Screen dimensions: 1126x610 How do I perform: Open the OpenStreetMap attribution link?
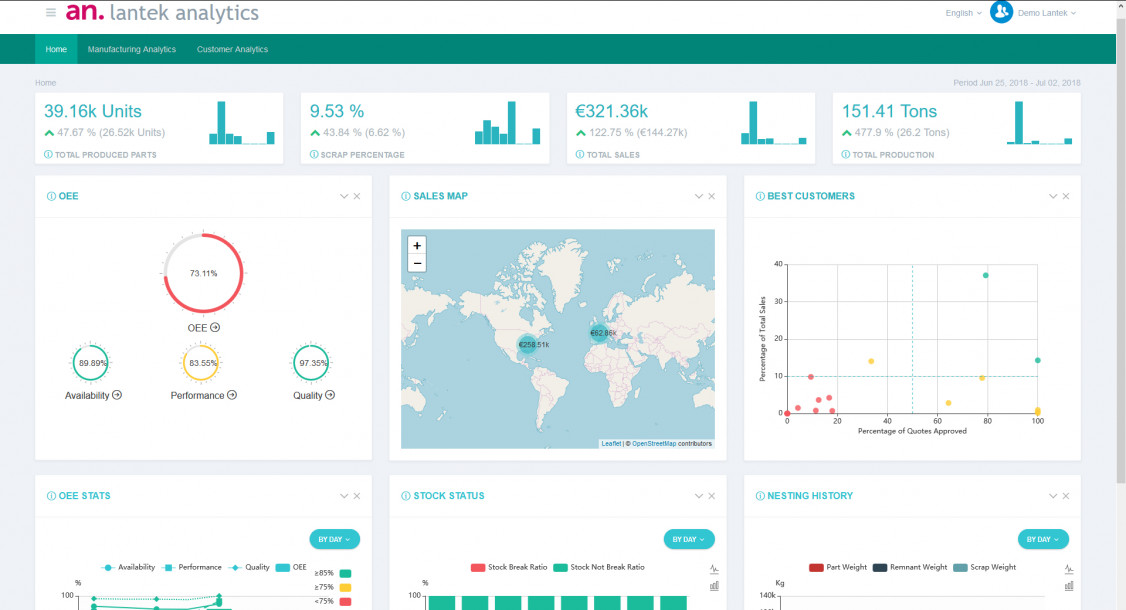[x=654, y=443]
